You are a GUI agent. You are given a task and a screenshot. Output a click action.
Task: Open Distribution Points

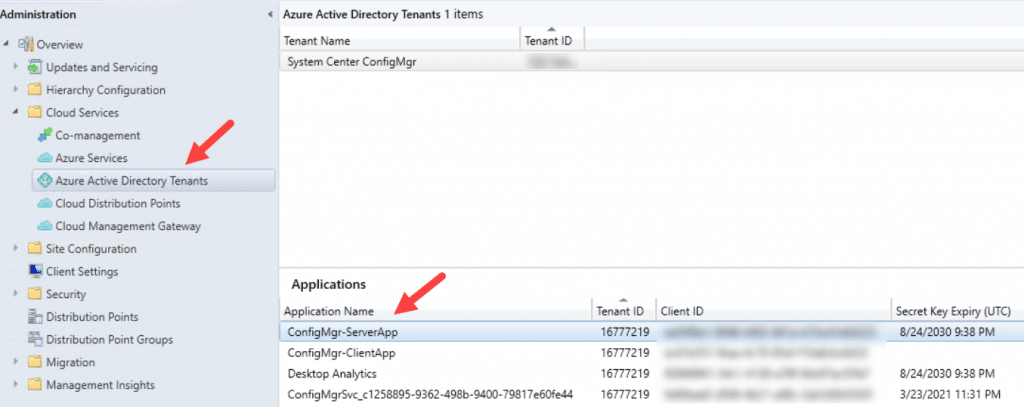tap(92, 317)
